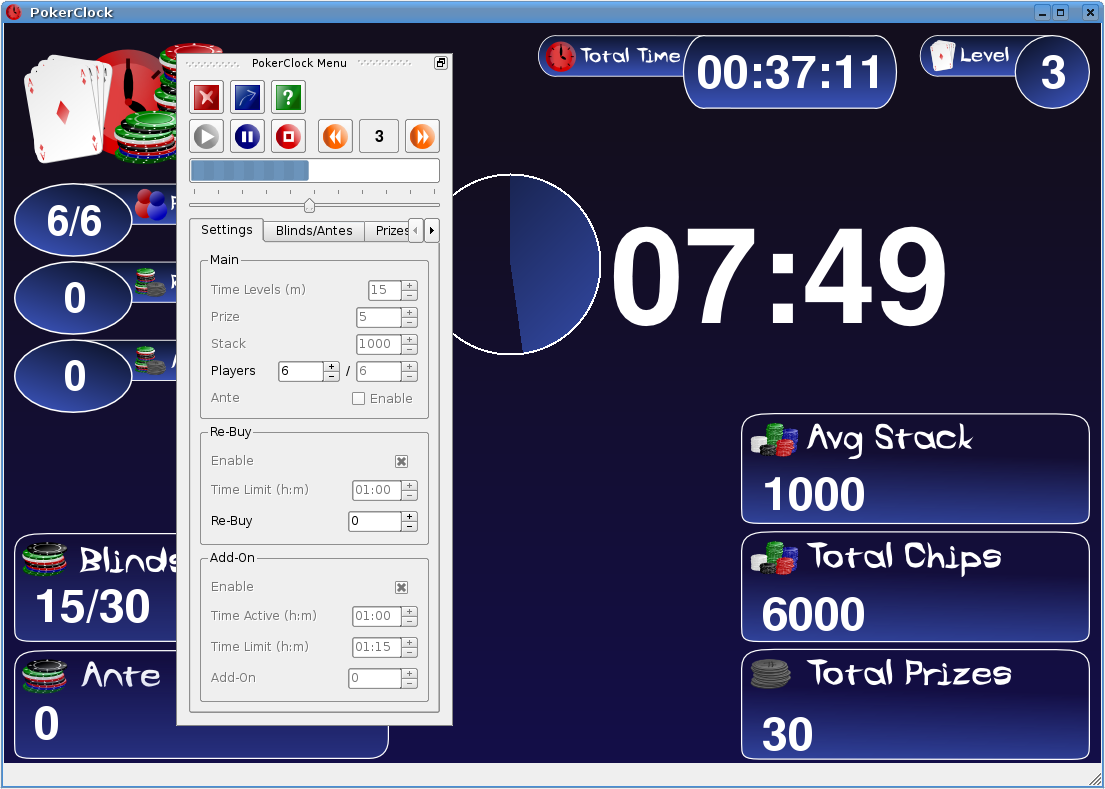Increase Add-On Time Limit stepper
Screen dimensions: 1105x789
(409, 642)
